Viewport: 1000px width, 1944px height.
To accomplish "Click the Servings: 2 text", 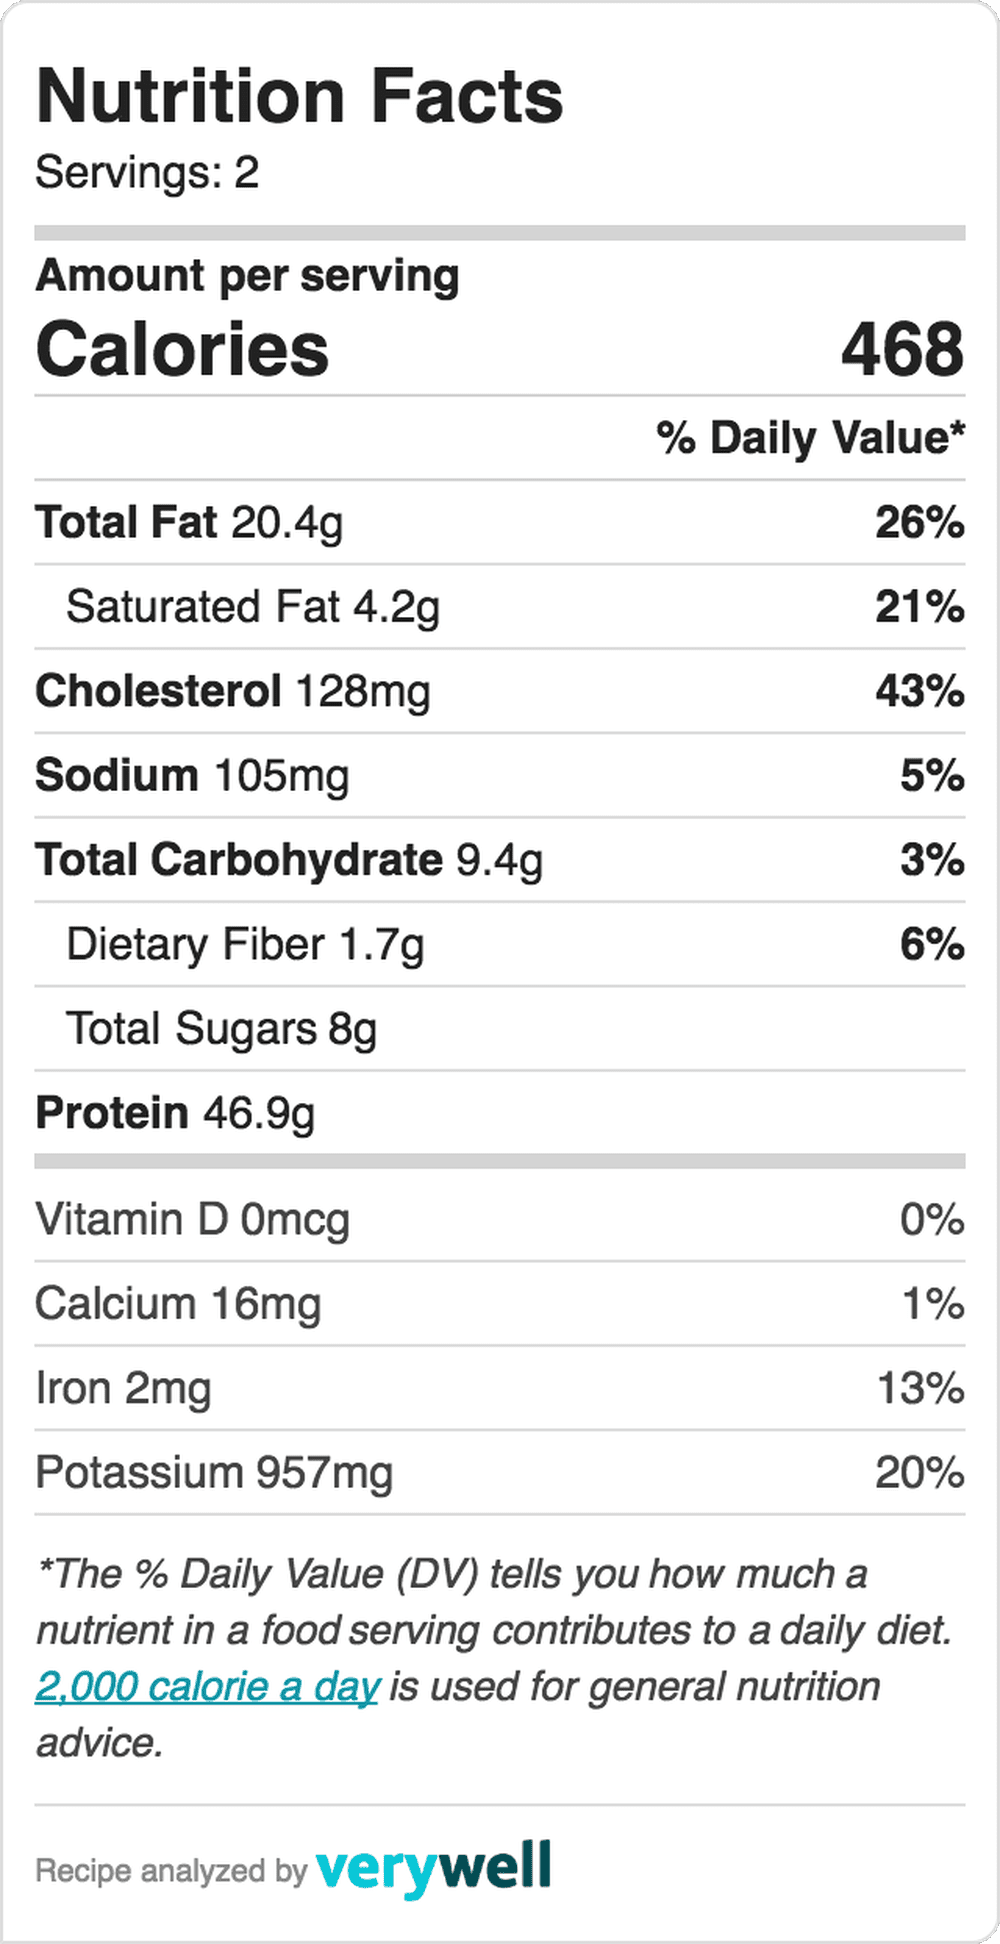I will coord(147,172).
